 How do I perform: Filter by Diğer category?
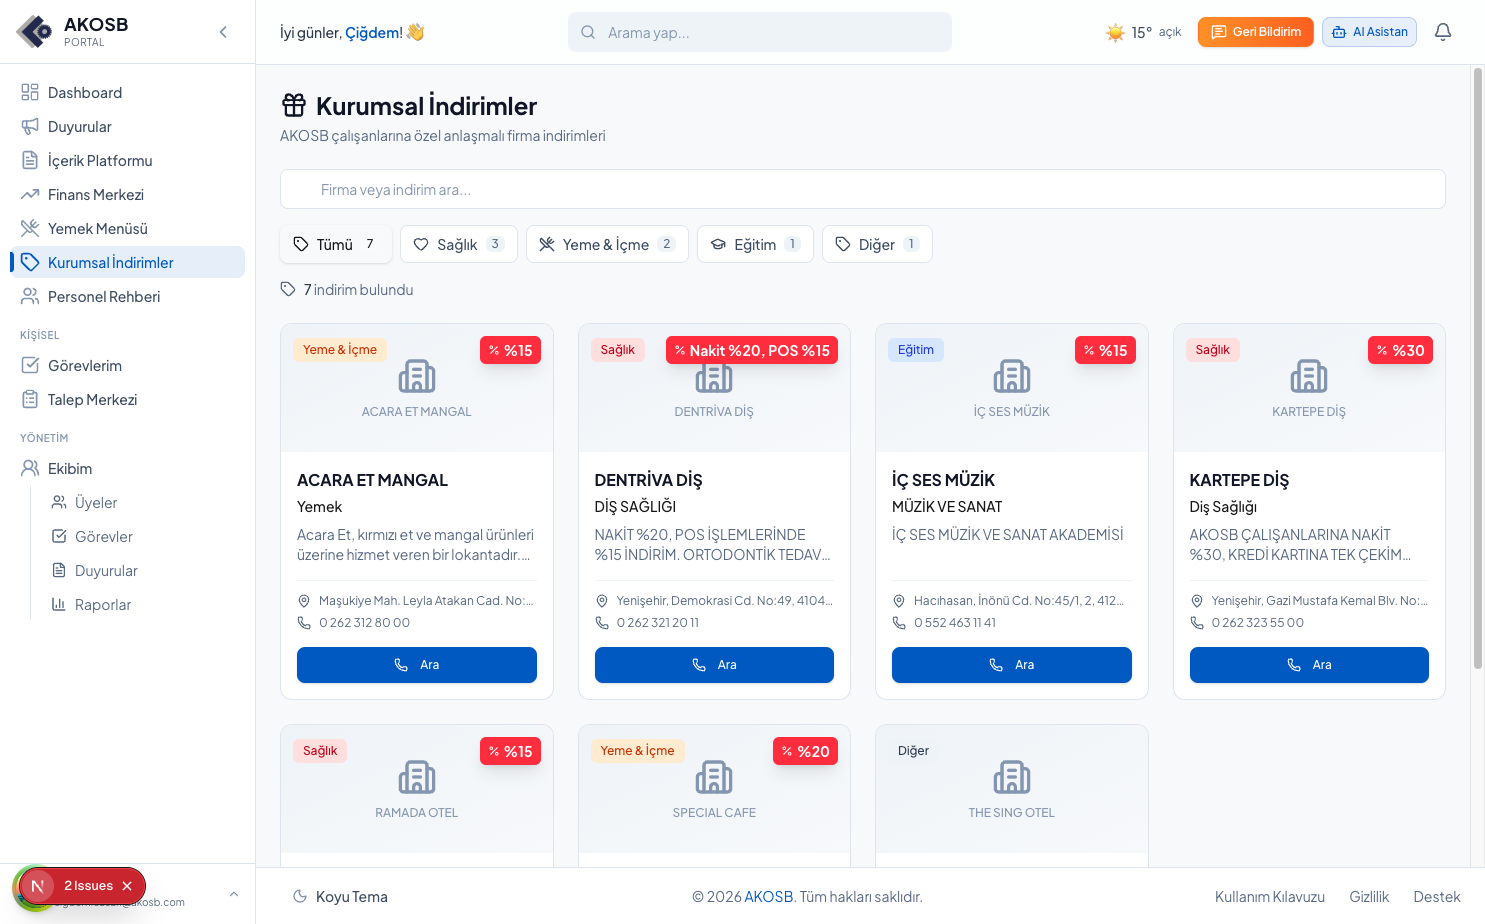point(877,244)
